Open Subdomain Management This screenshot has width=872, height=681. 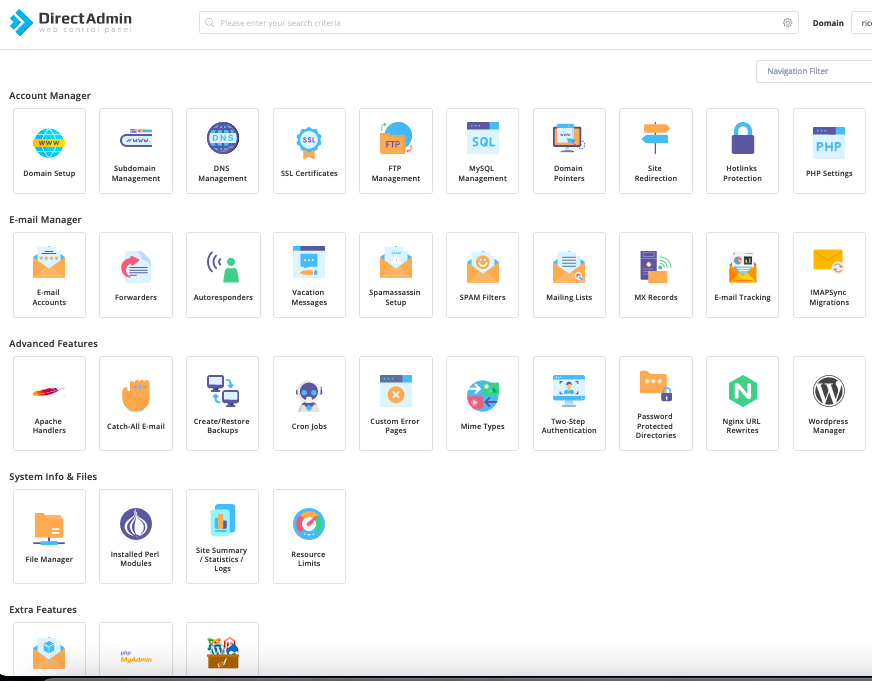point(136,151)
